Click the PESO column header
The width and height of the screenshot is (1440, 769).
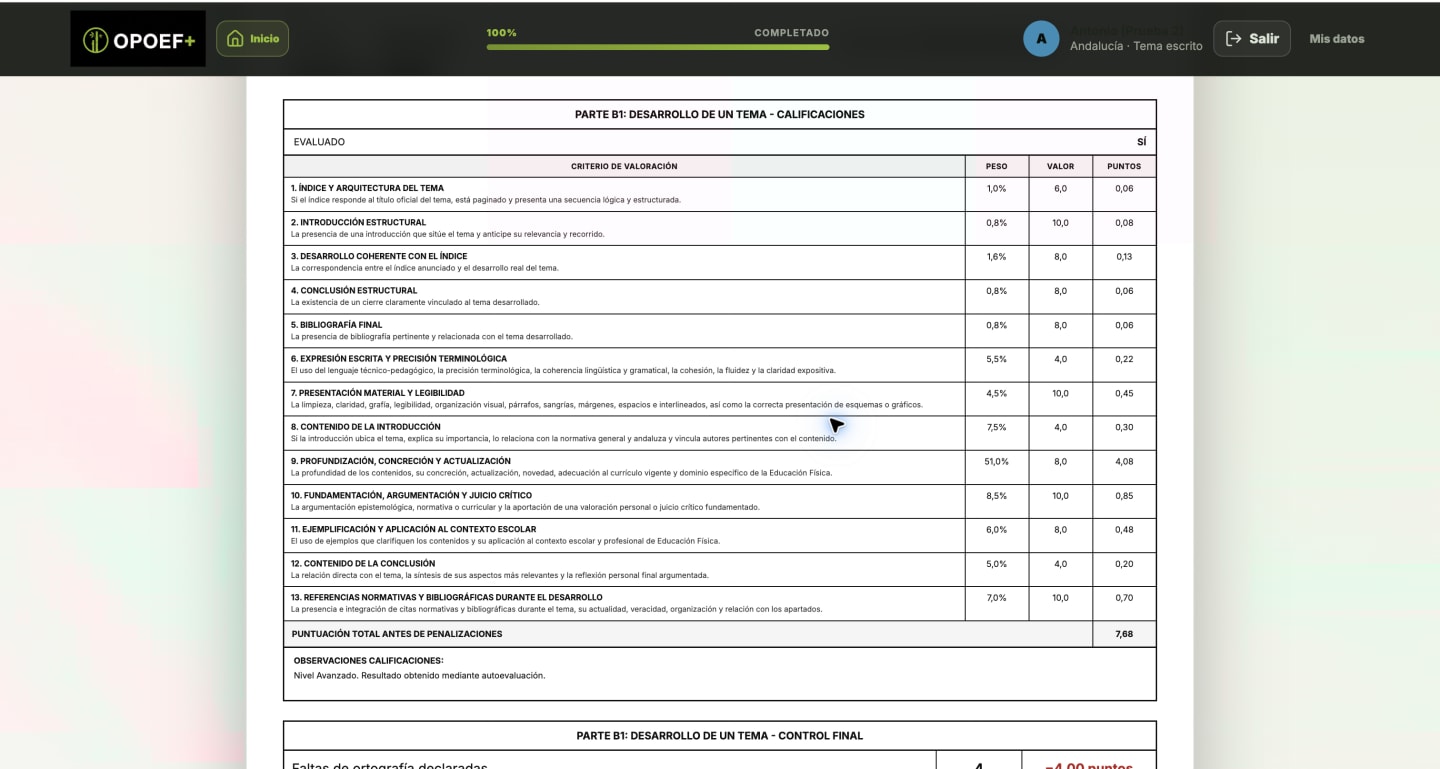[996, 166]
